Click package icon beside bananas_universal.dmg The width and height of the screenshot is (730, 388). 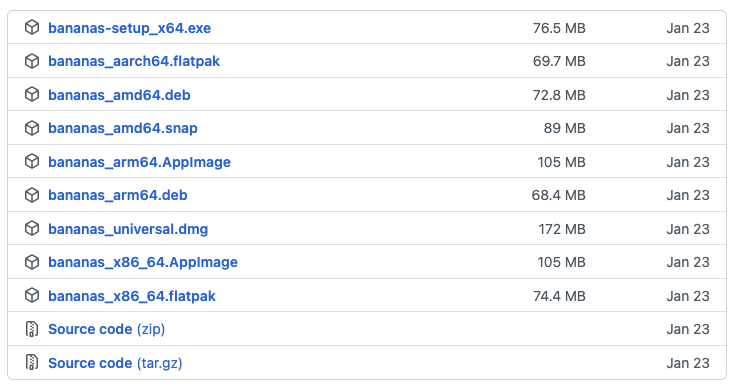click(32, 229)
